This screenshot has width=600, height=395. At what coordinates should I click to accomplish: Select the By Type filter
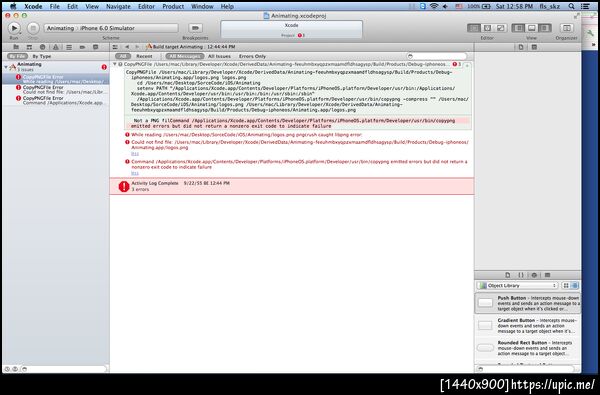(42, 56)
